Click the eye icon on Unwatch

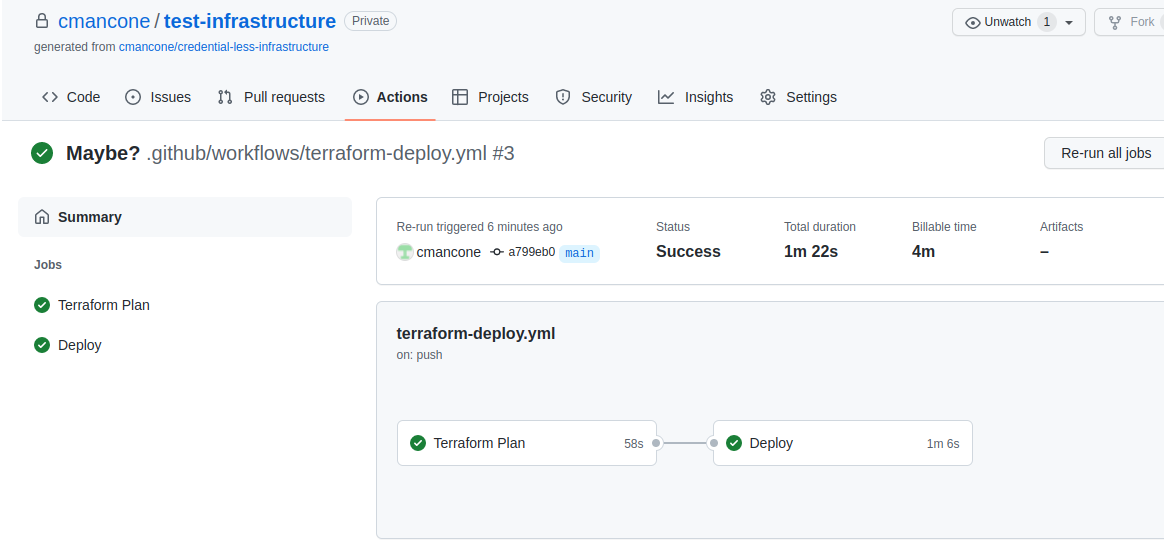tap(972, 22)
